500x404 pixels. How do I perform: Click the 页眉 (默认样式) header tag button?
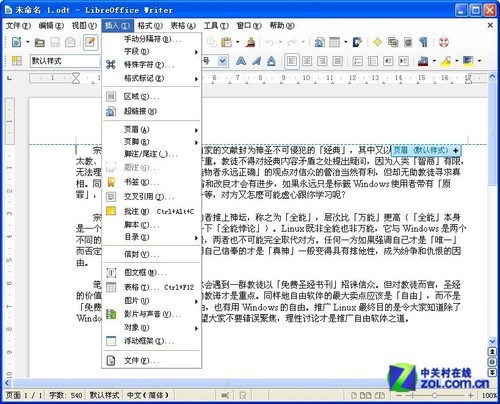426,150
